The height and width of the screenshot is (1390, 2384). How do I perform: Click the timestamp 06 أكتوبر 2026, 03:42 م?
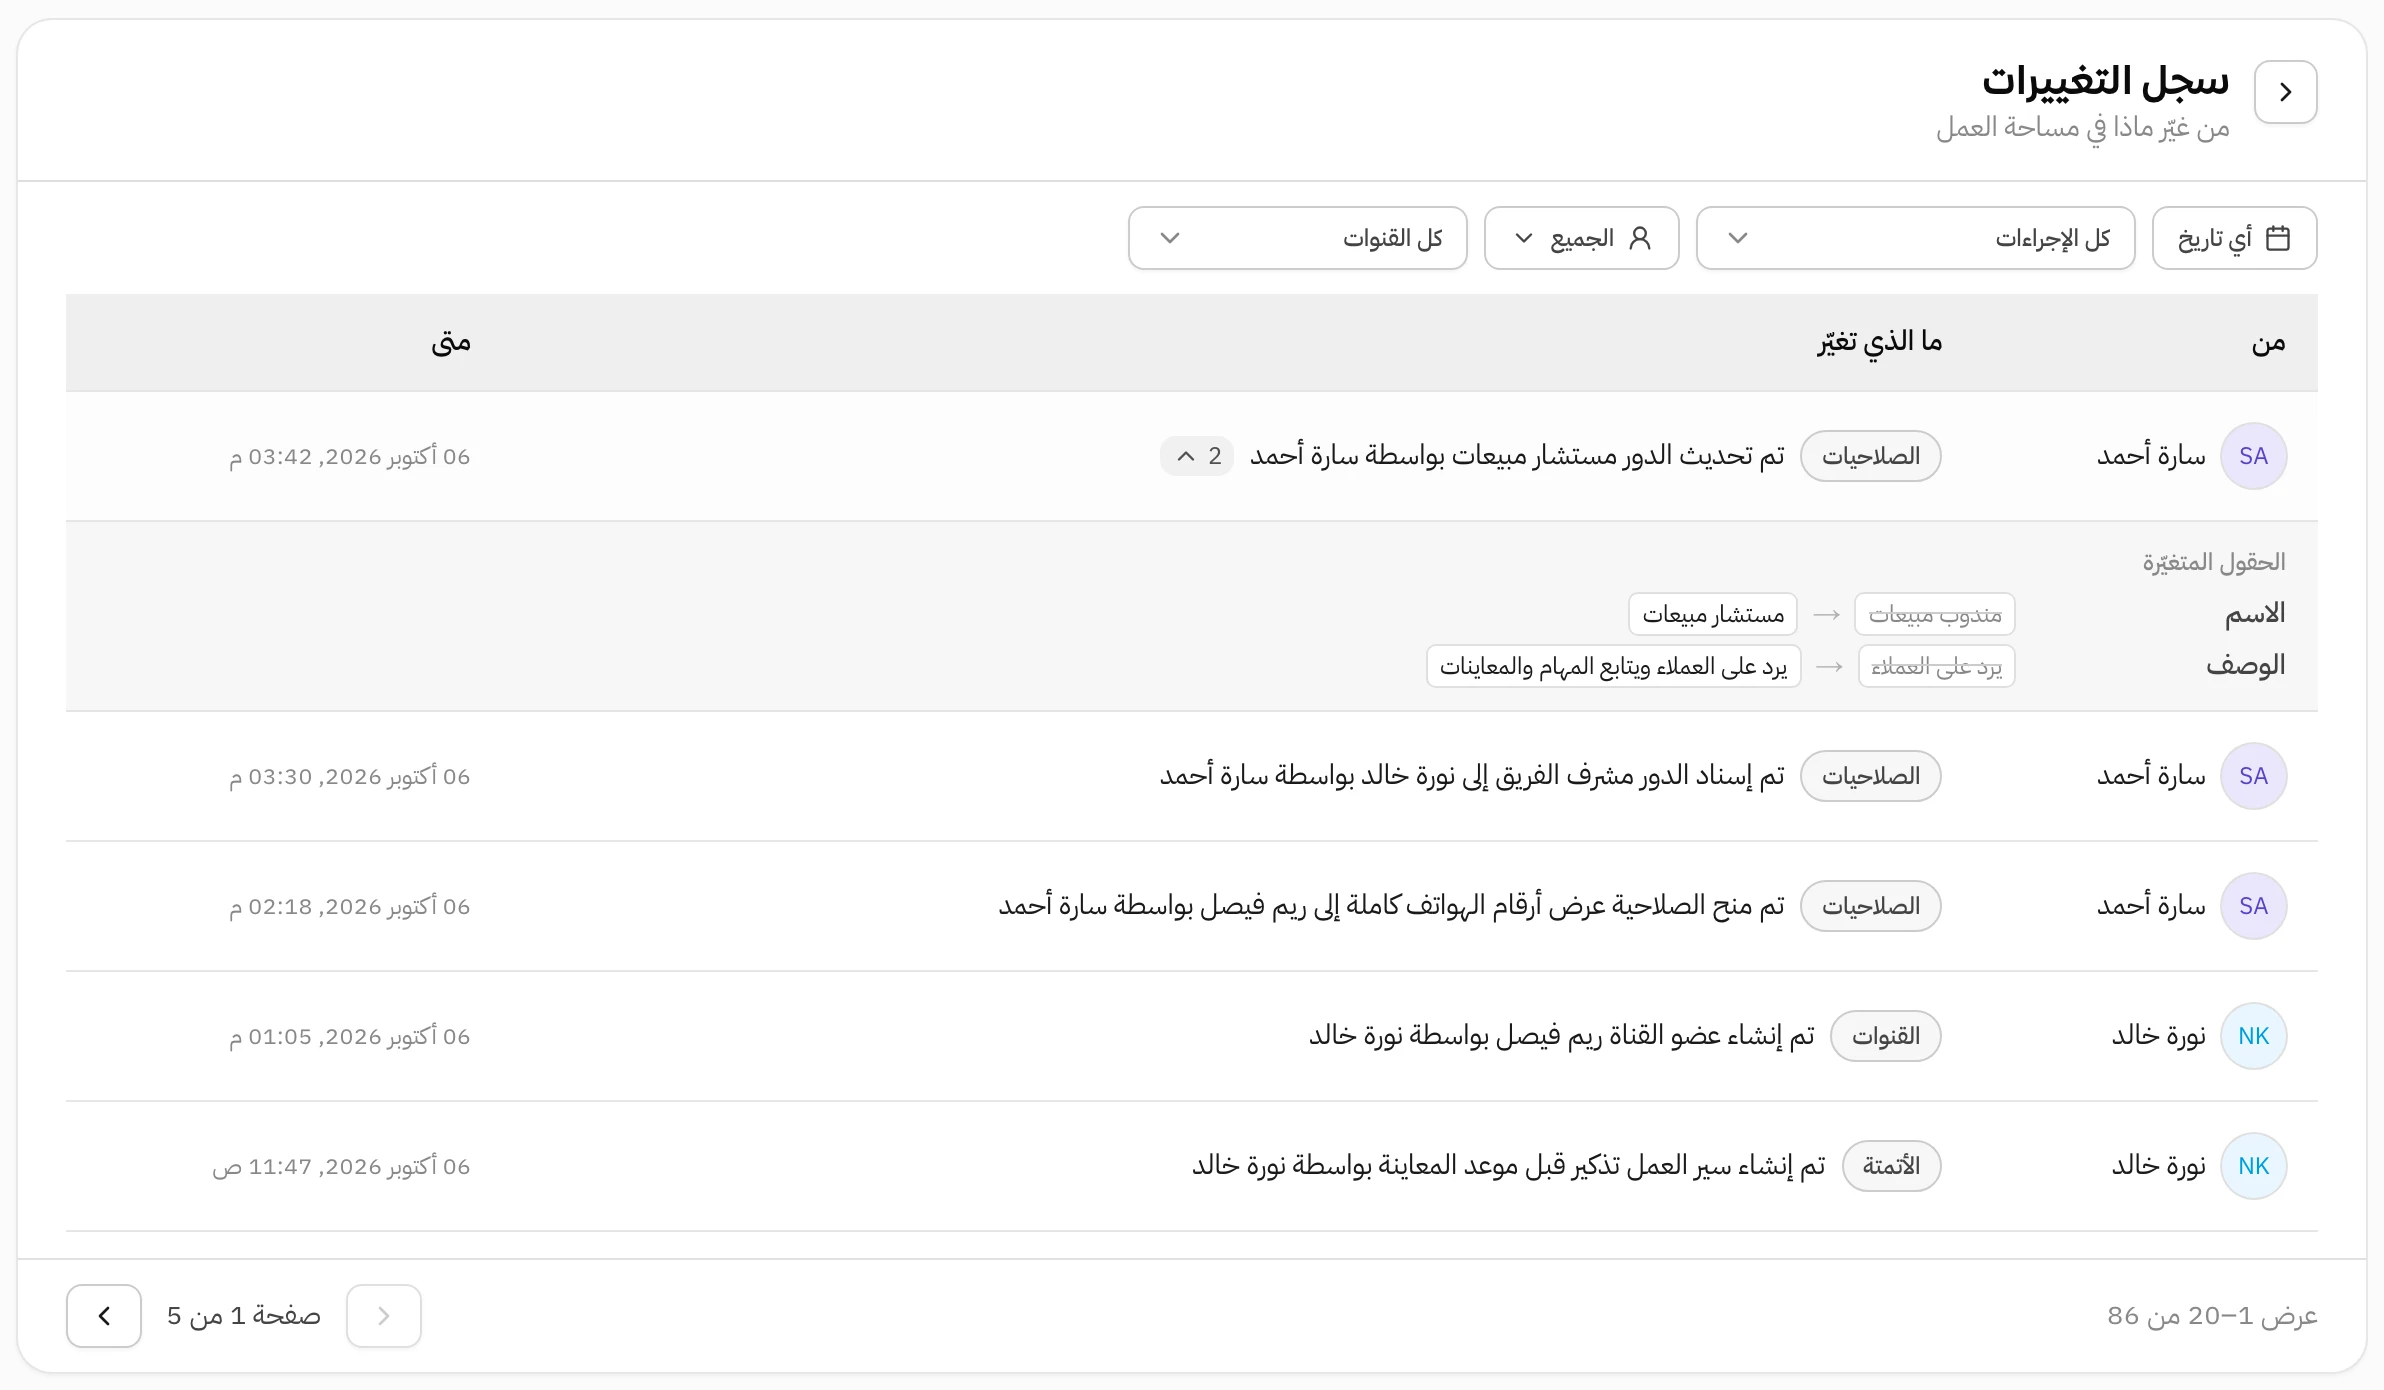point(349,457)
